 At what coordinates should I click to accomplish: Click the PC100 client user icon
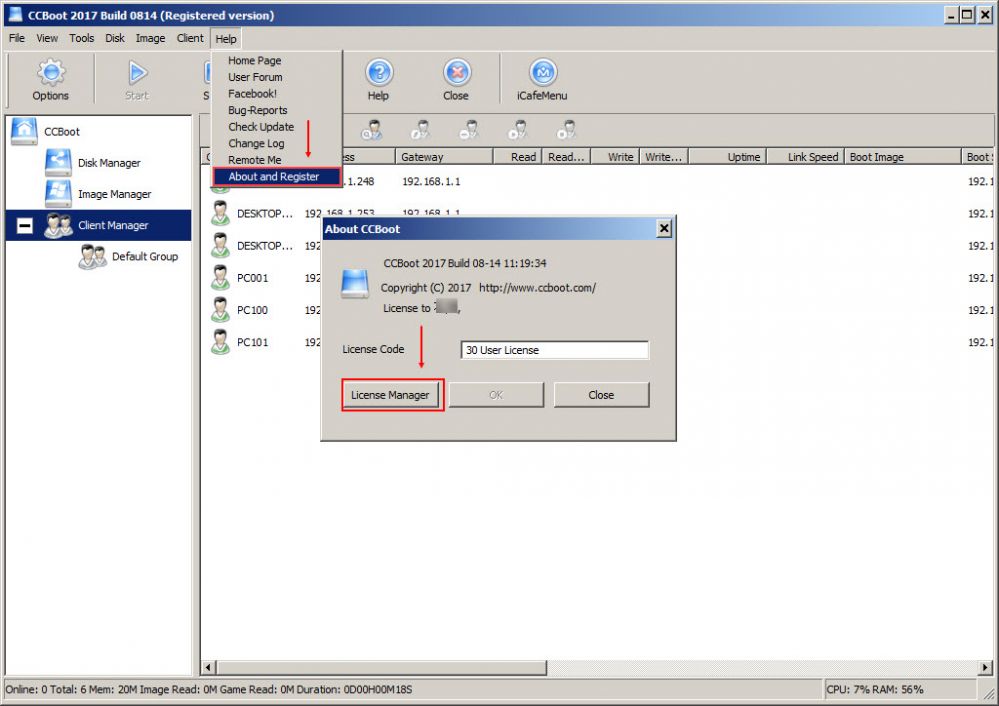pos(220,310)
